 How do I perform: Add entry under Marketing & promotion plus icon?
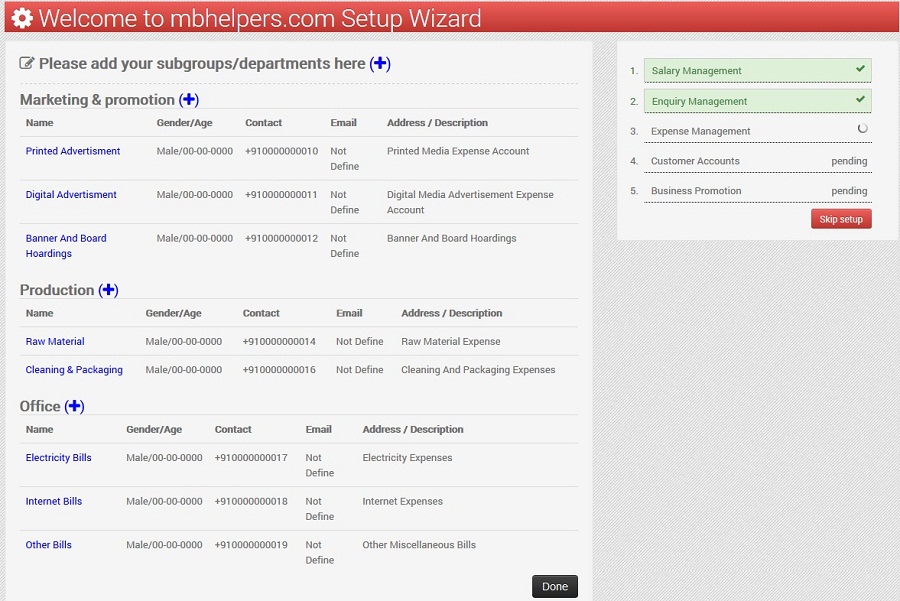click(x=189, y=100)
